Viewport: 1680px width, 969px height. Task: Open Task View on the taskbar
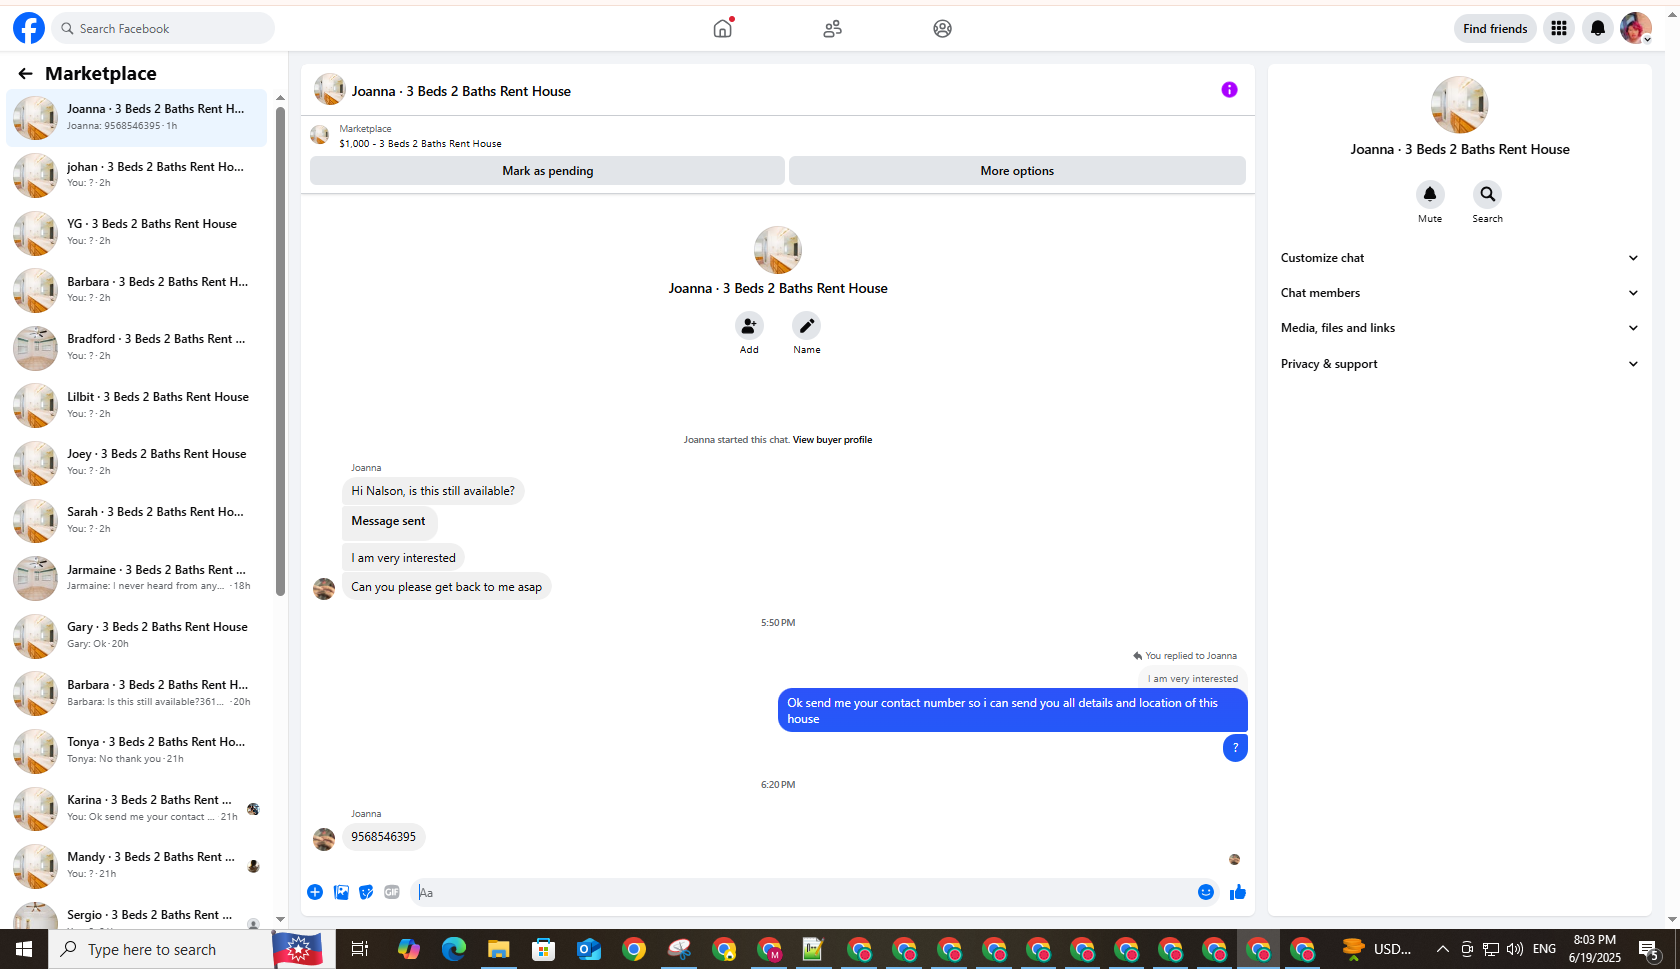click(360, 949)
